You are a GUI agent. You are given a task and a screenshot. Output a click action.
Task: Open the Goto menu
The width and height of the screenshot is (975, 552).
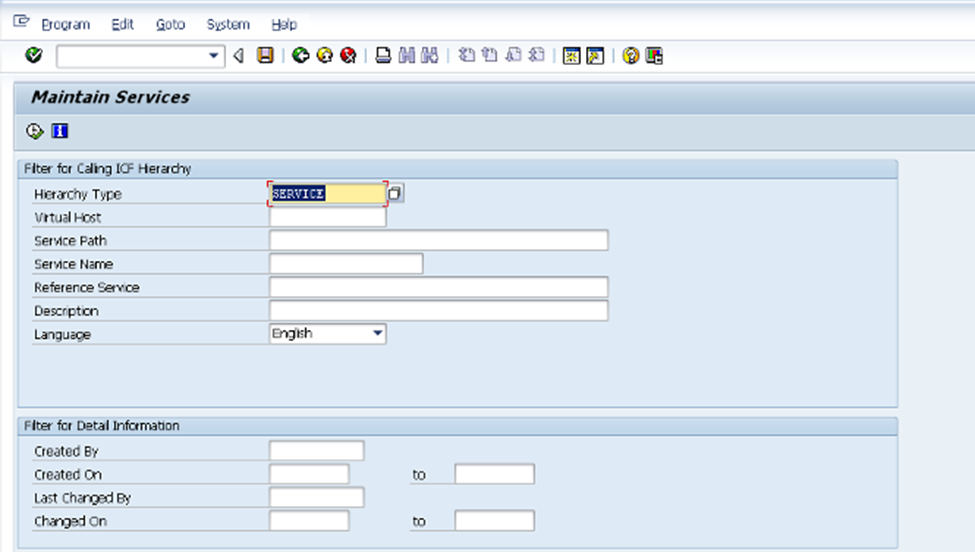pyautogui.click(x=170, y=24)
